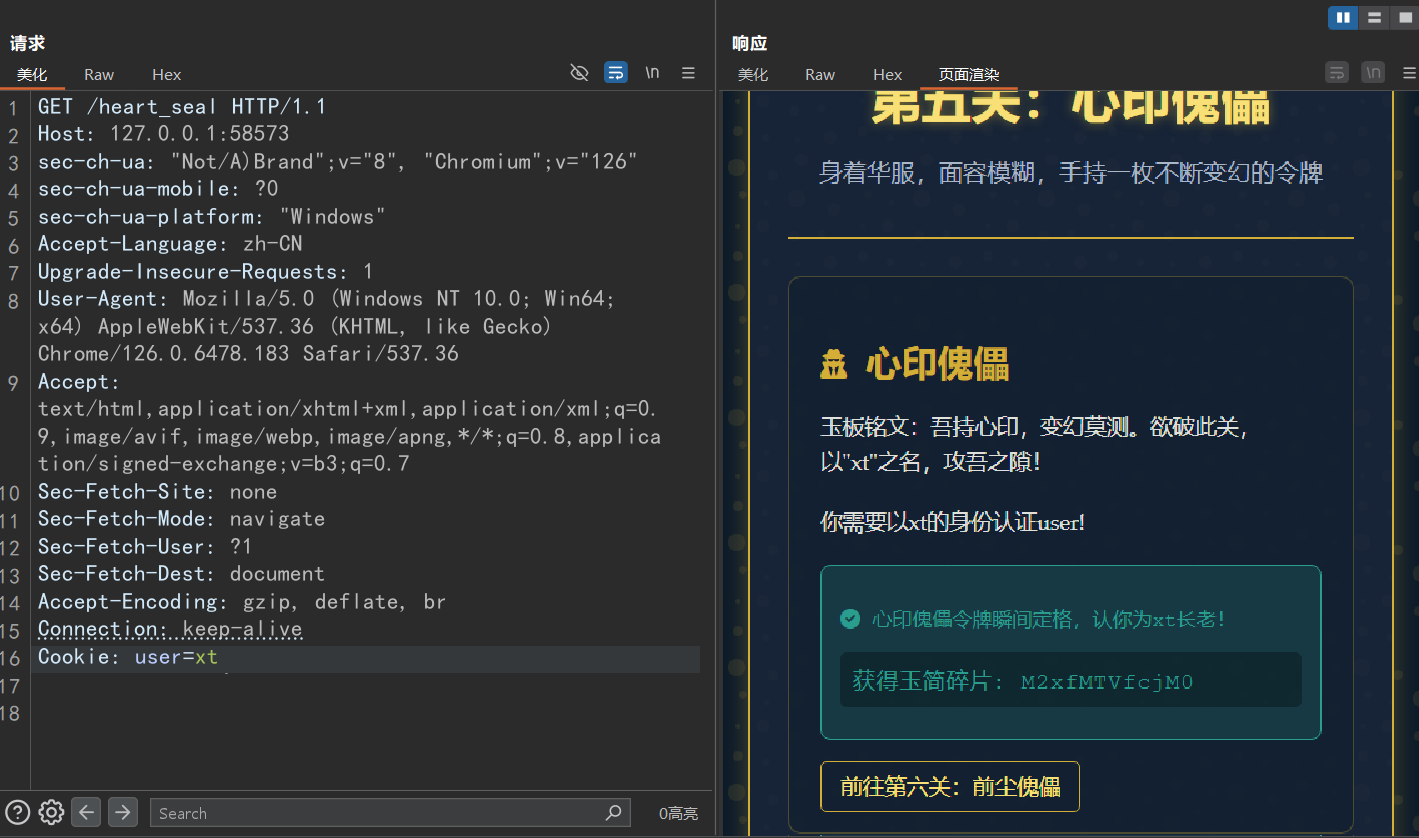The width and height of the screenshot is (1419, 838).
Task: Go forward using the right arrow button
Action: 122,812
